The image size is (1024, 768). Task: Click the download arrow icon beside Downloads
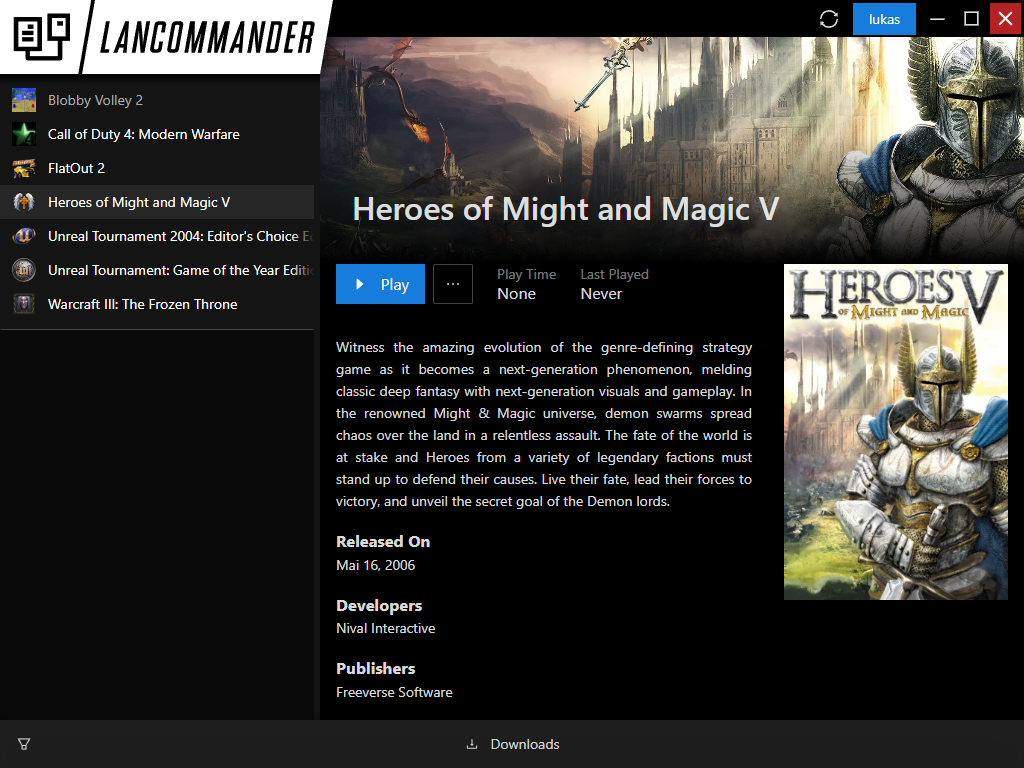[x=472, y=744]
